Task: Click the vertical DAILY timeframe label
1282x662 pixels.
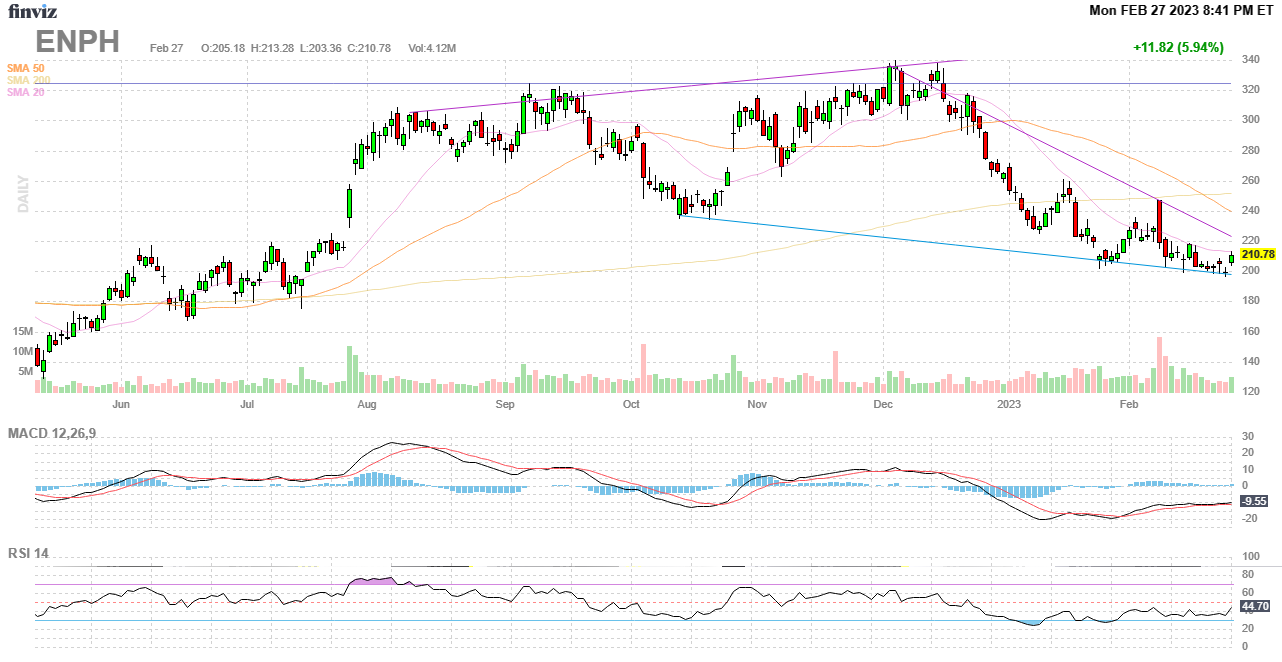Action: 23,194
